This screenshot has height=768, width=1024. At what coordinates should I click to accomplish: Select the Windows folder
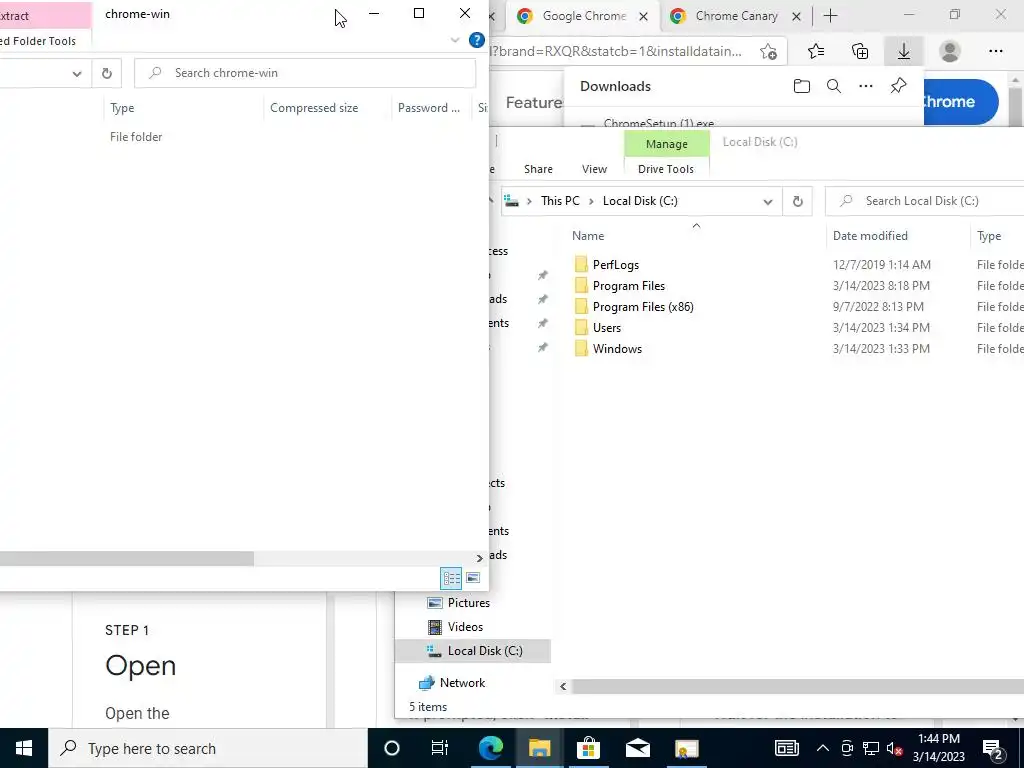pos(617,348)
